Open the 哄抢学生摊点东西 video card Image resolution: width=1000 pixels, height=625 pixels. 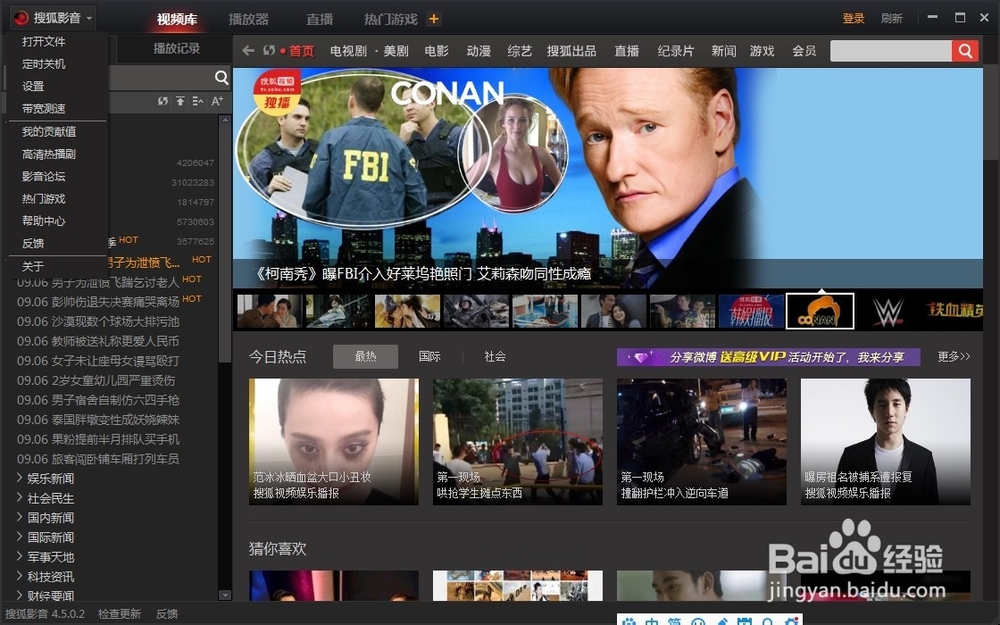[517, 441]
